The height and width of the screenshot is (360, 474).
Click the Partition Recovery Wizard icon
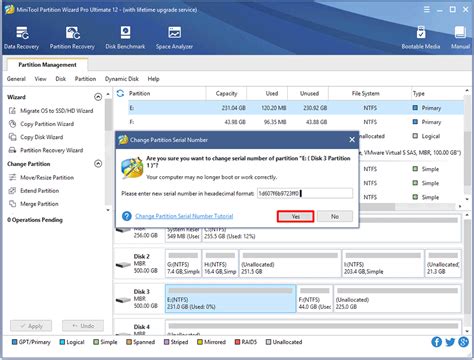[12, 150]
